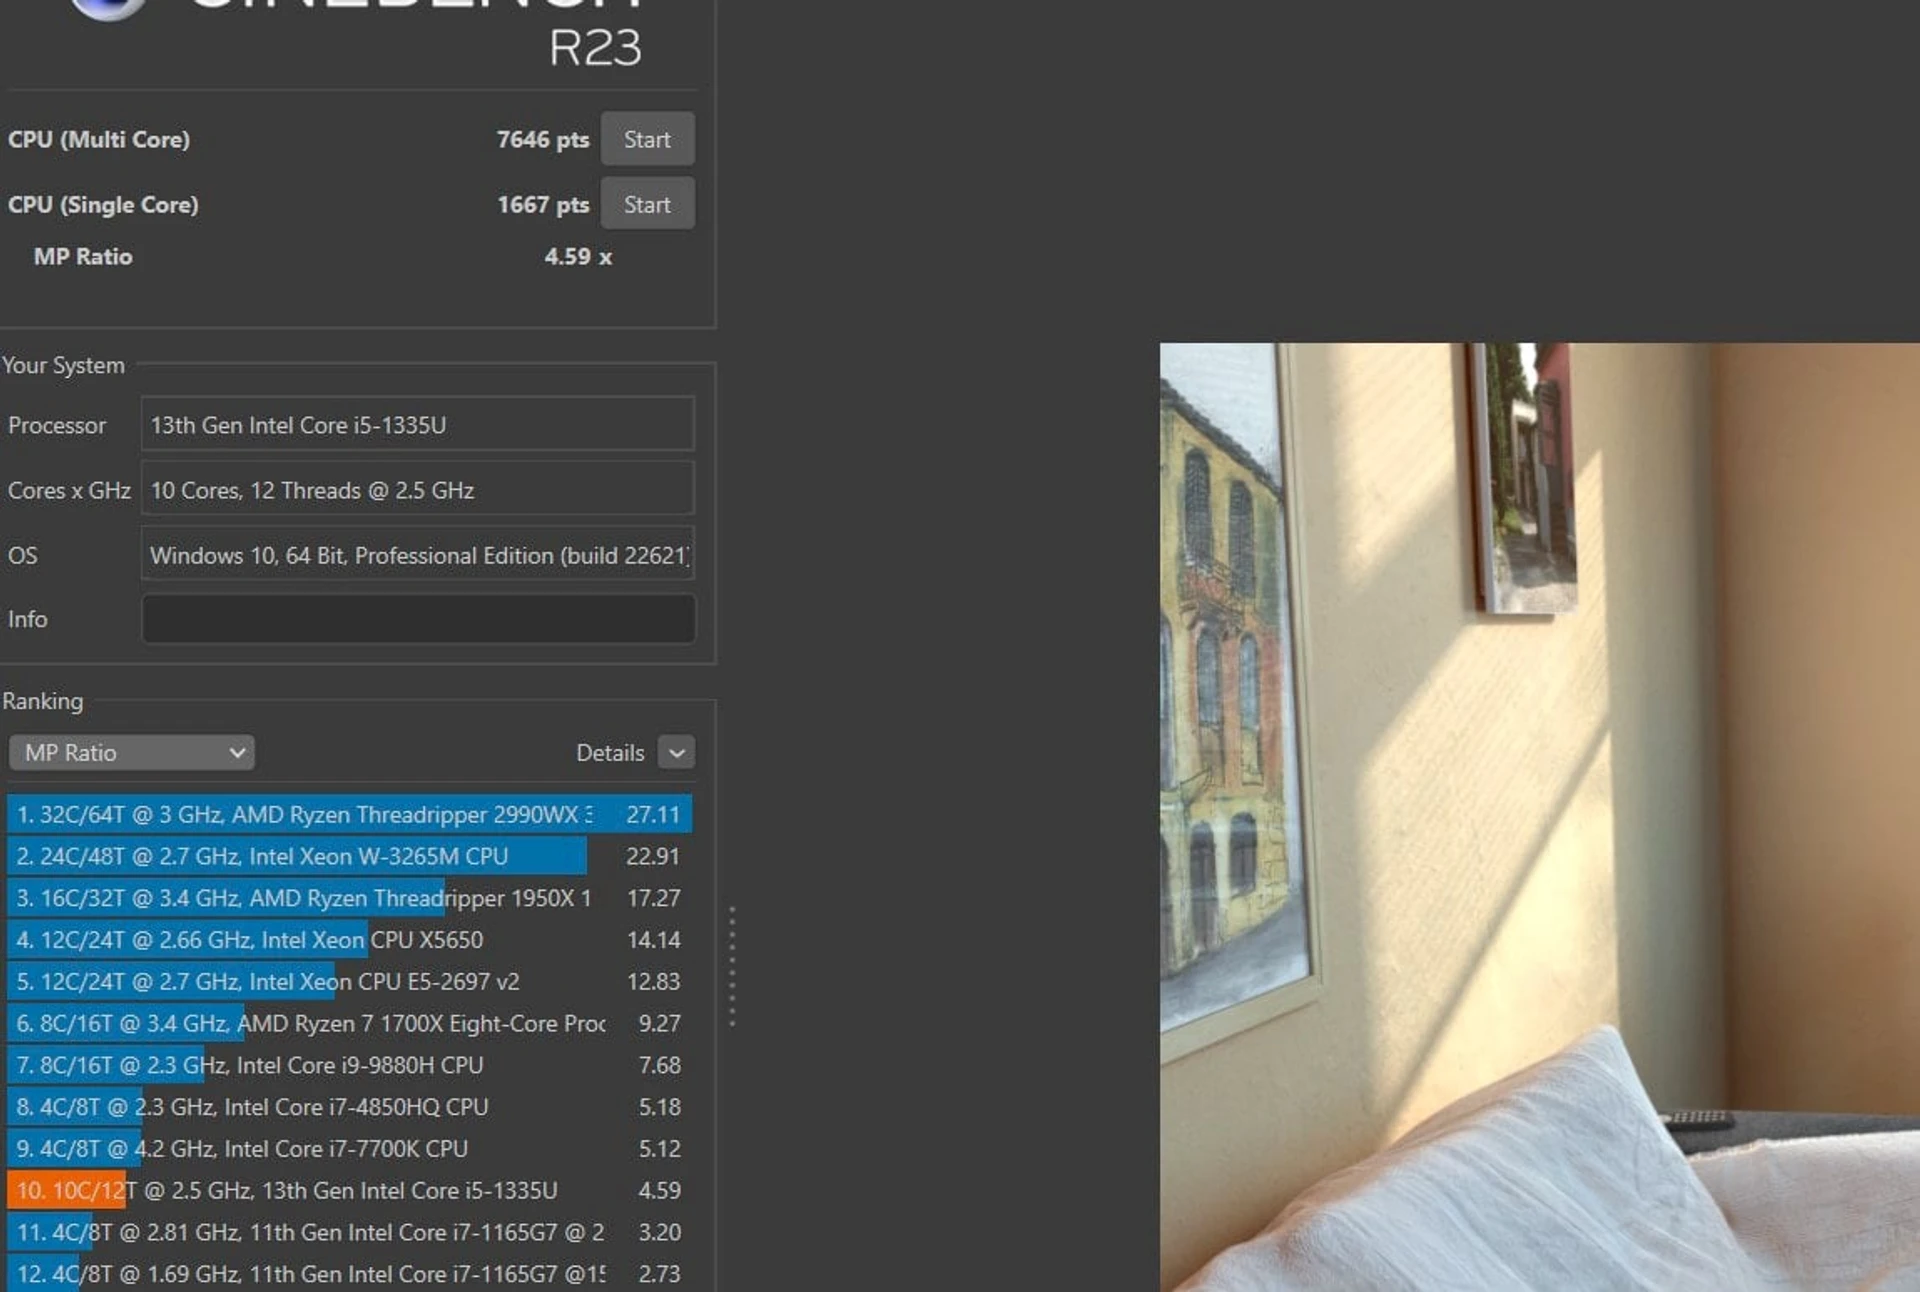This screenshot has width=1920, height=1292.
Task: Select ranking row Intel Xeon W-3265M
Action: 349,856
